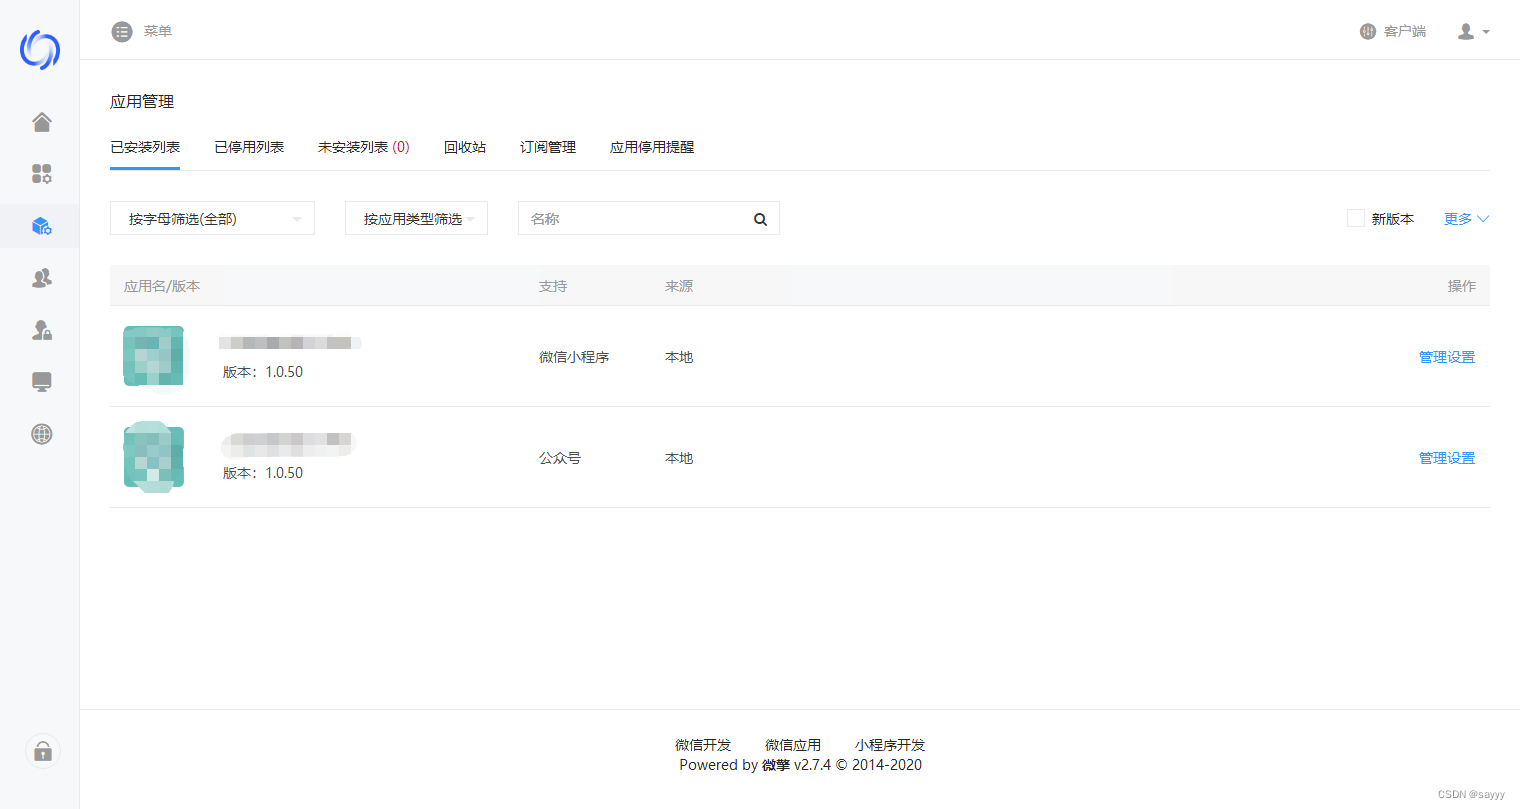Image resolution: width=1520 pixels, height=809 pixels.
Task: Click the 公众号 support cell
Action: [x=560, y=458]
